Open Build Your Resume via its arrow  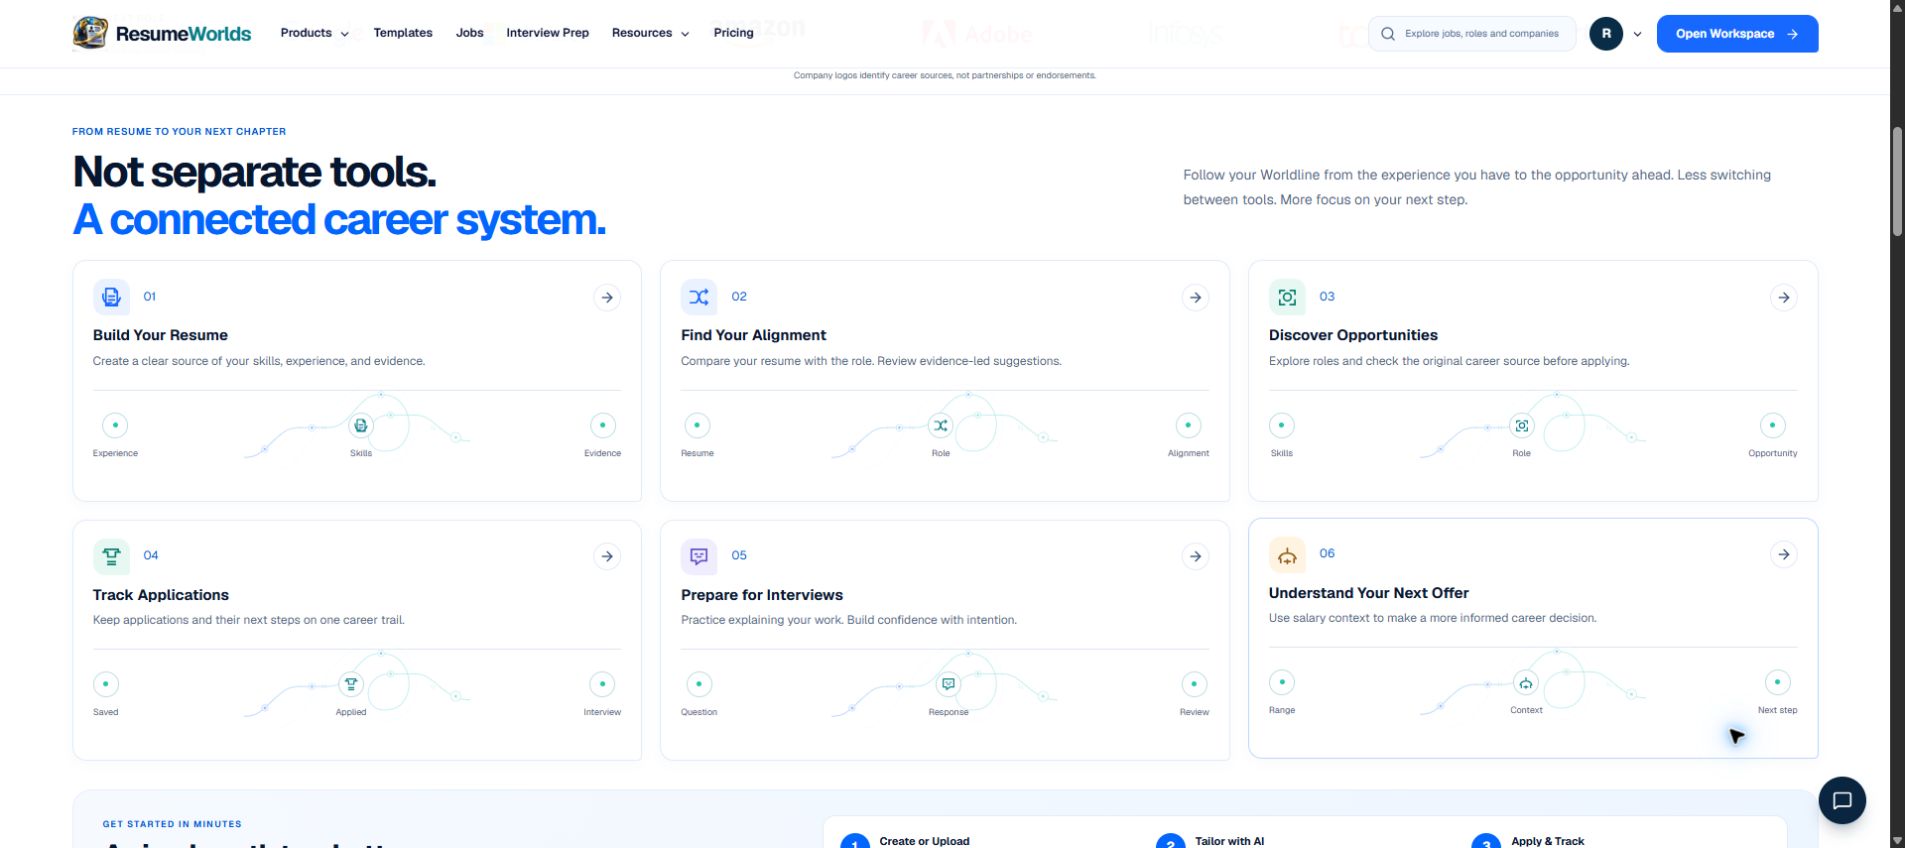coord(607,297)
